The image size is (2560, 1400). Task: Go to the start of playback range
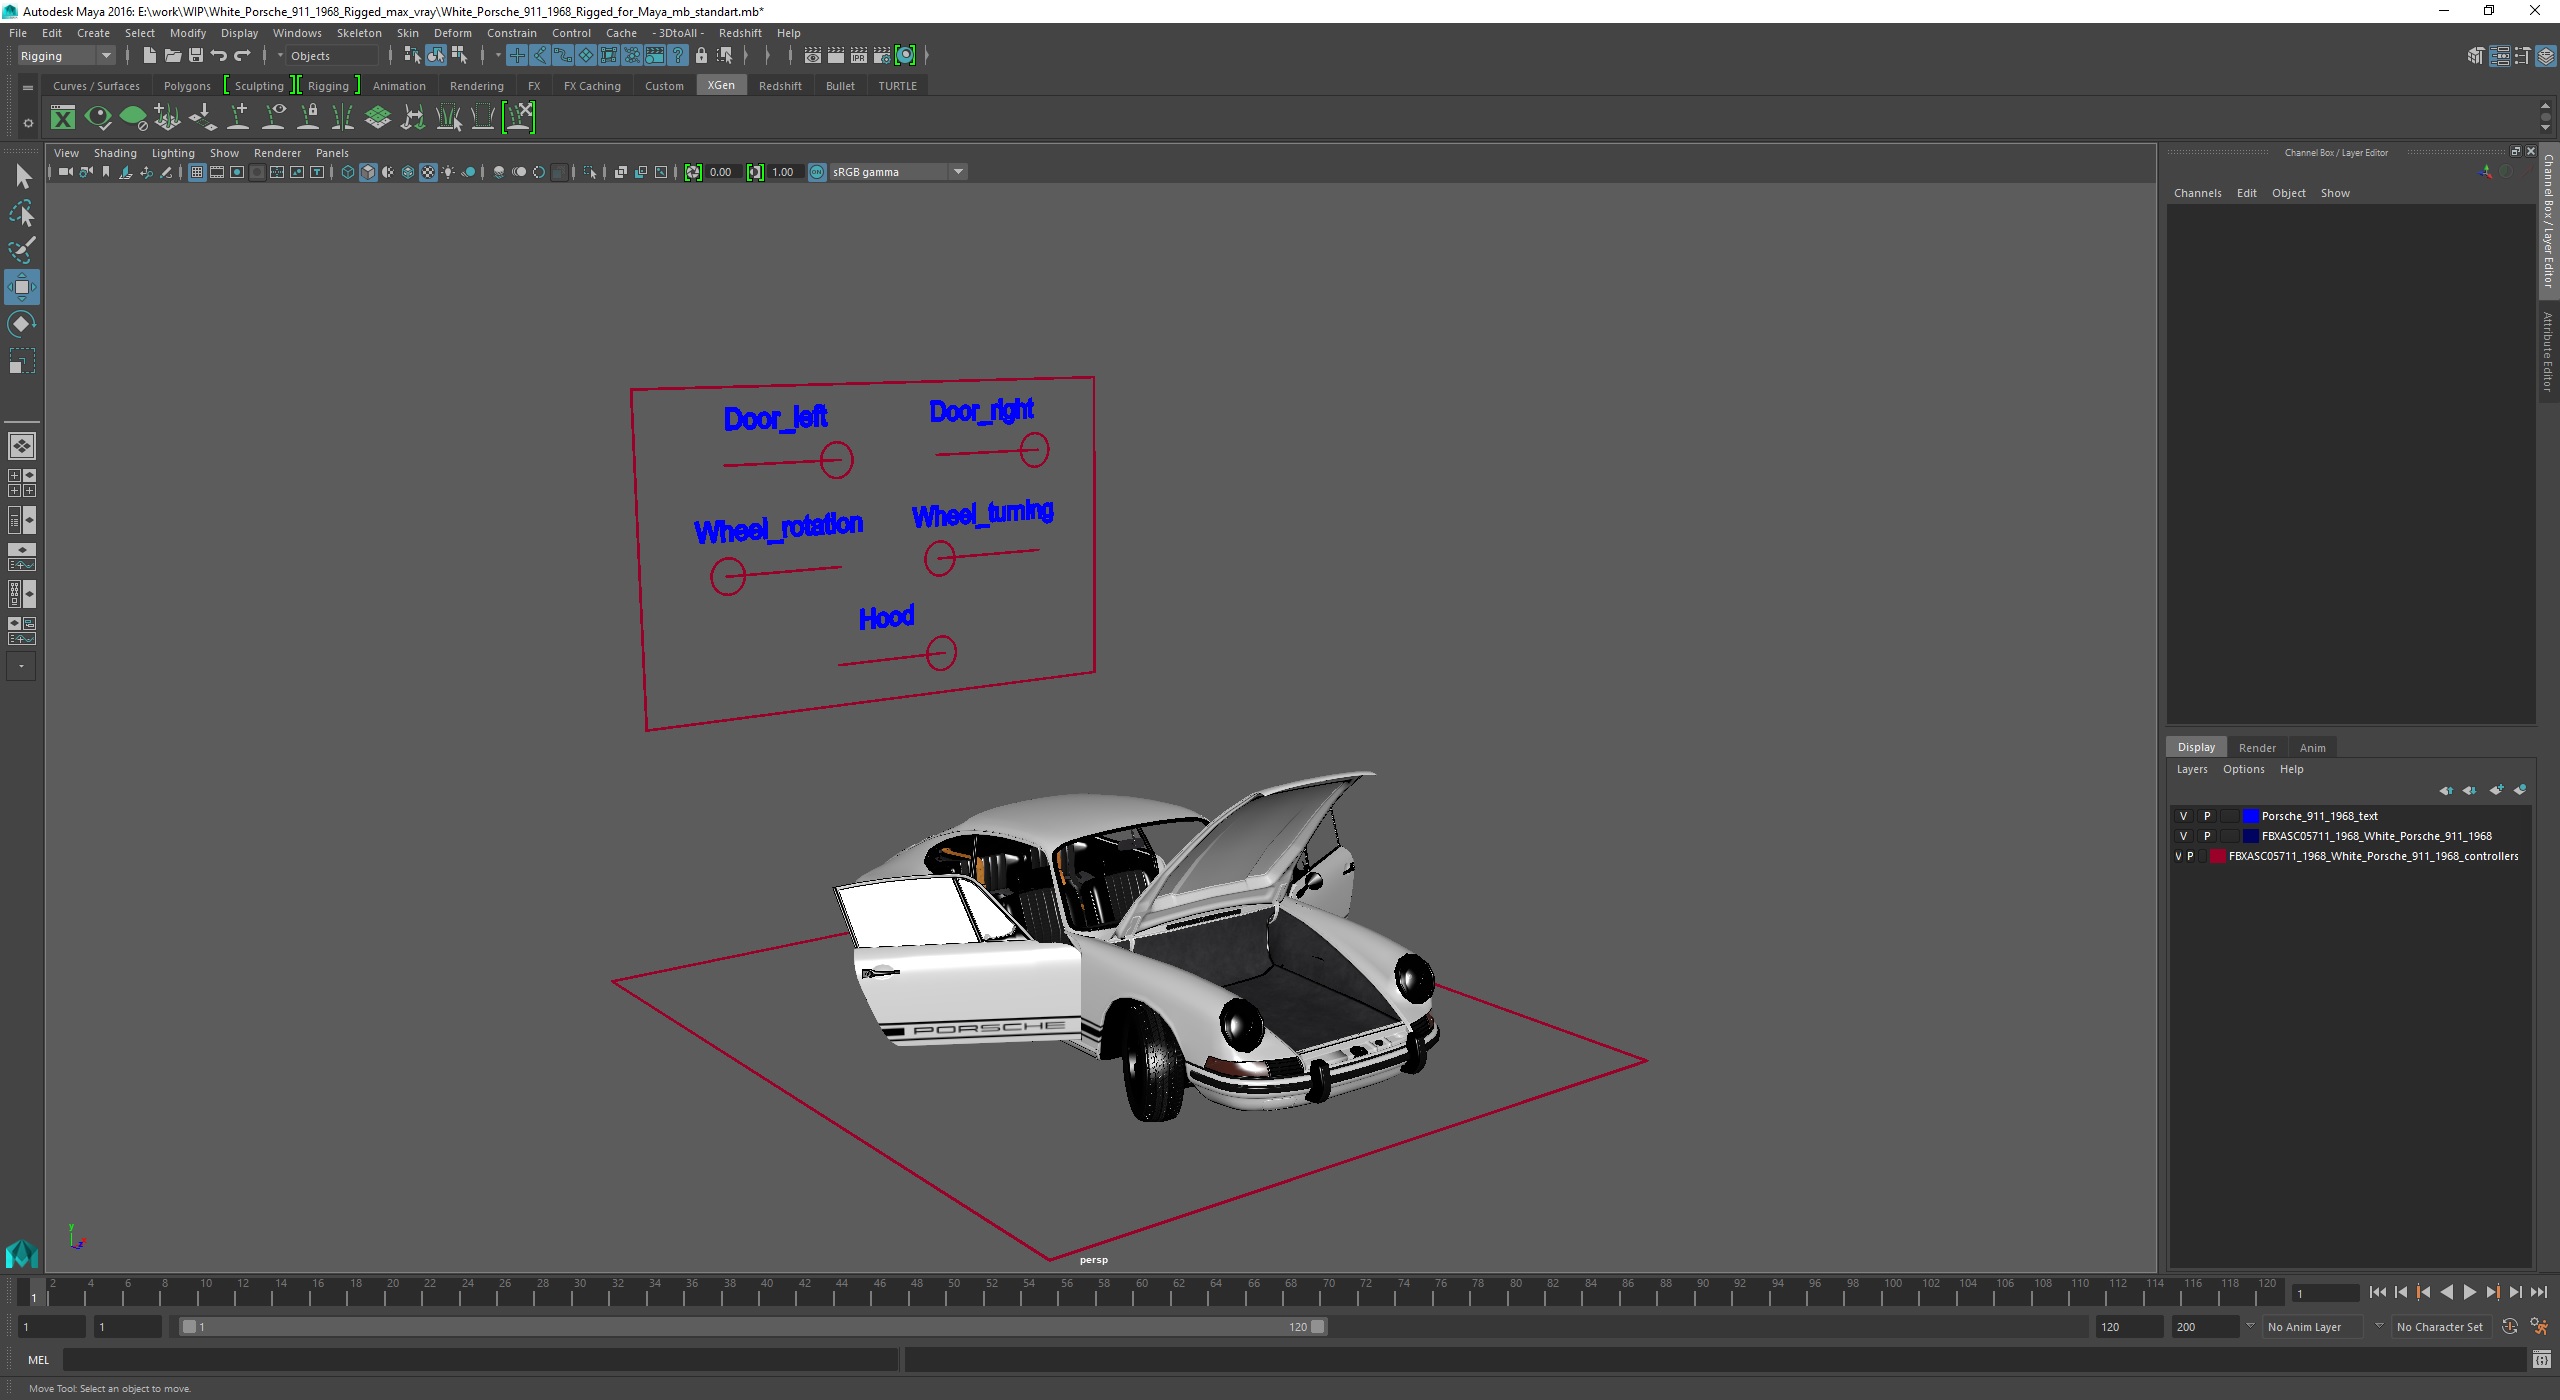click(x=2377, y=1292)
